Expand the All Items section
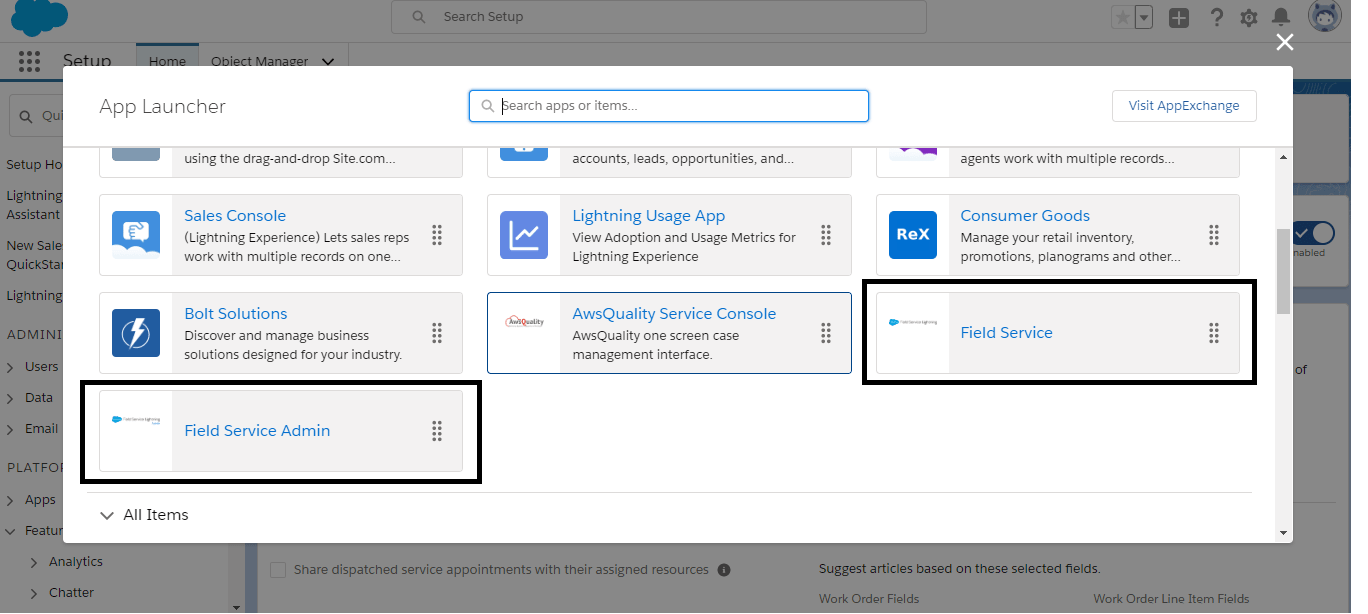Screen dimensions: 1368x614 [x=144, y=515]
